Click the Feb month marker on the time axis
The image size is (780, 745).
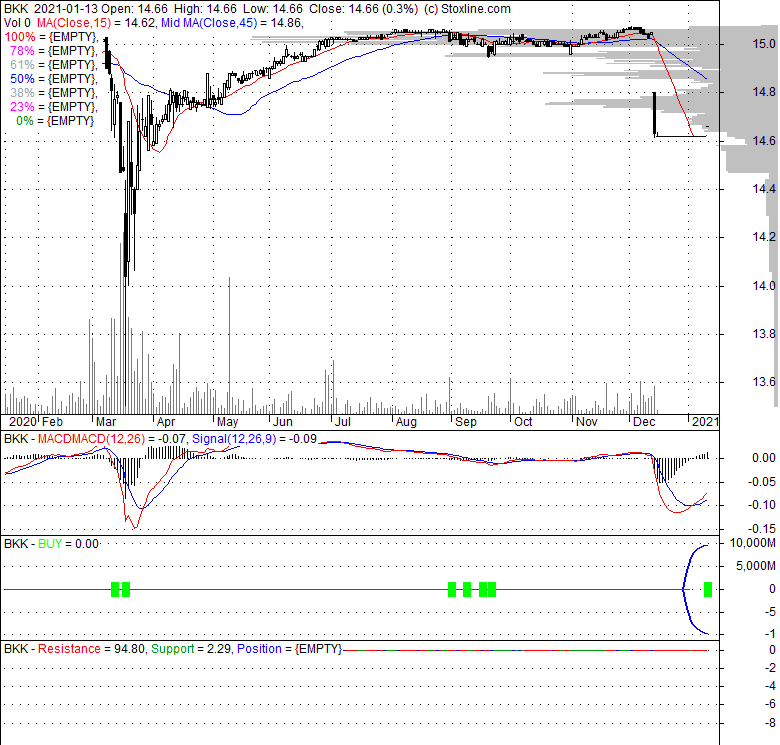[52, 422]
